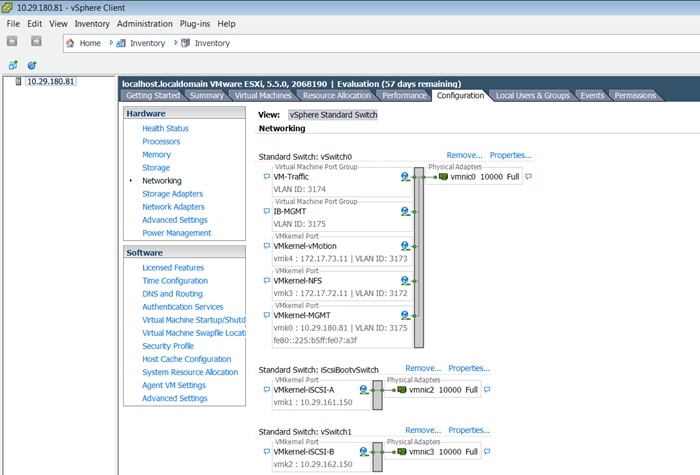
Task: Click the info bubble after vmnic3 10000 Full
Action: click(487, 452)
